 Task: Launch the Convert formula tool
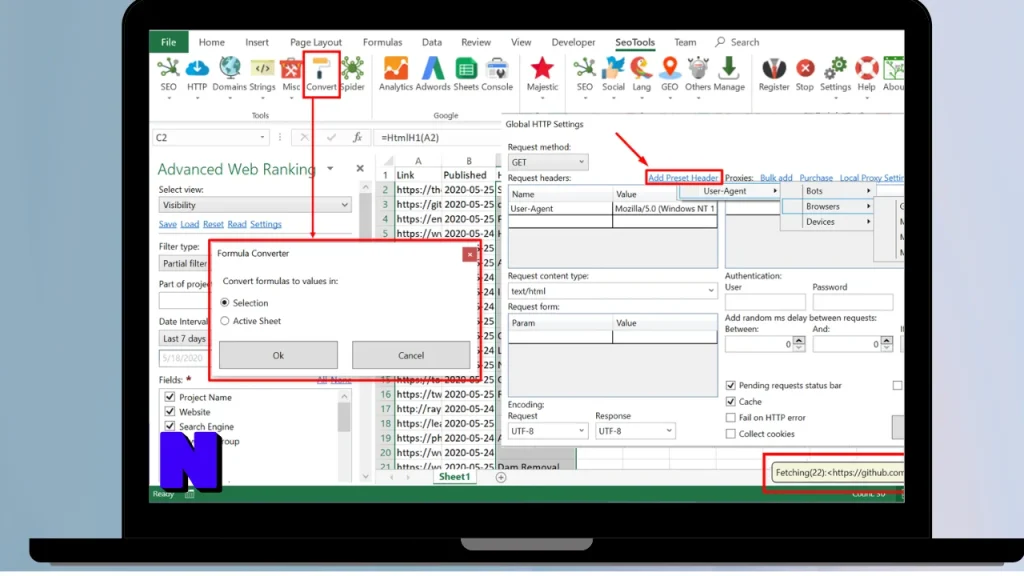(x=321, y=74)
